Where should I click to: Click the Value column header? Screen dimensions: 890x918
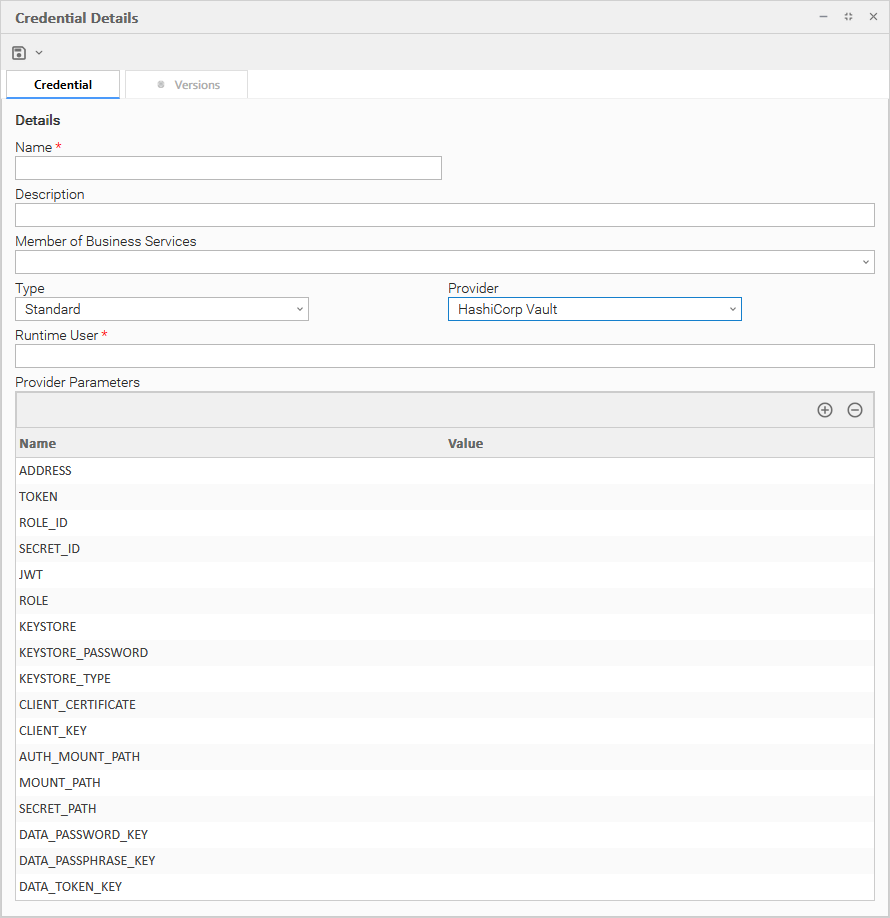[x=465, y=443]
